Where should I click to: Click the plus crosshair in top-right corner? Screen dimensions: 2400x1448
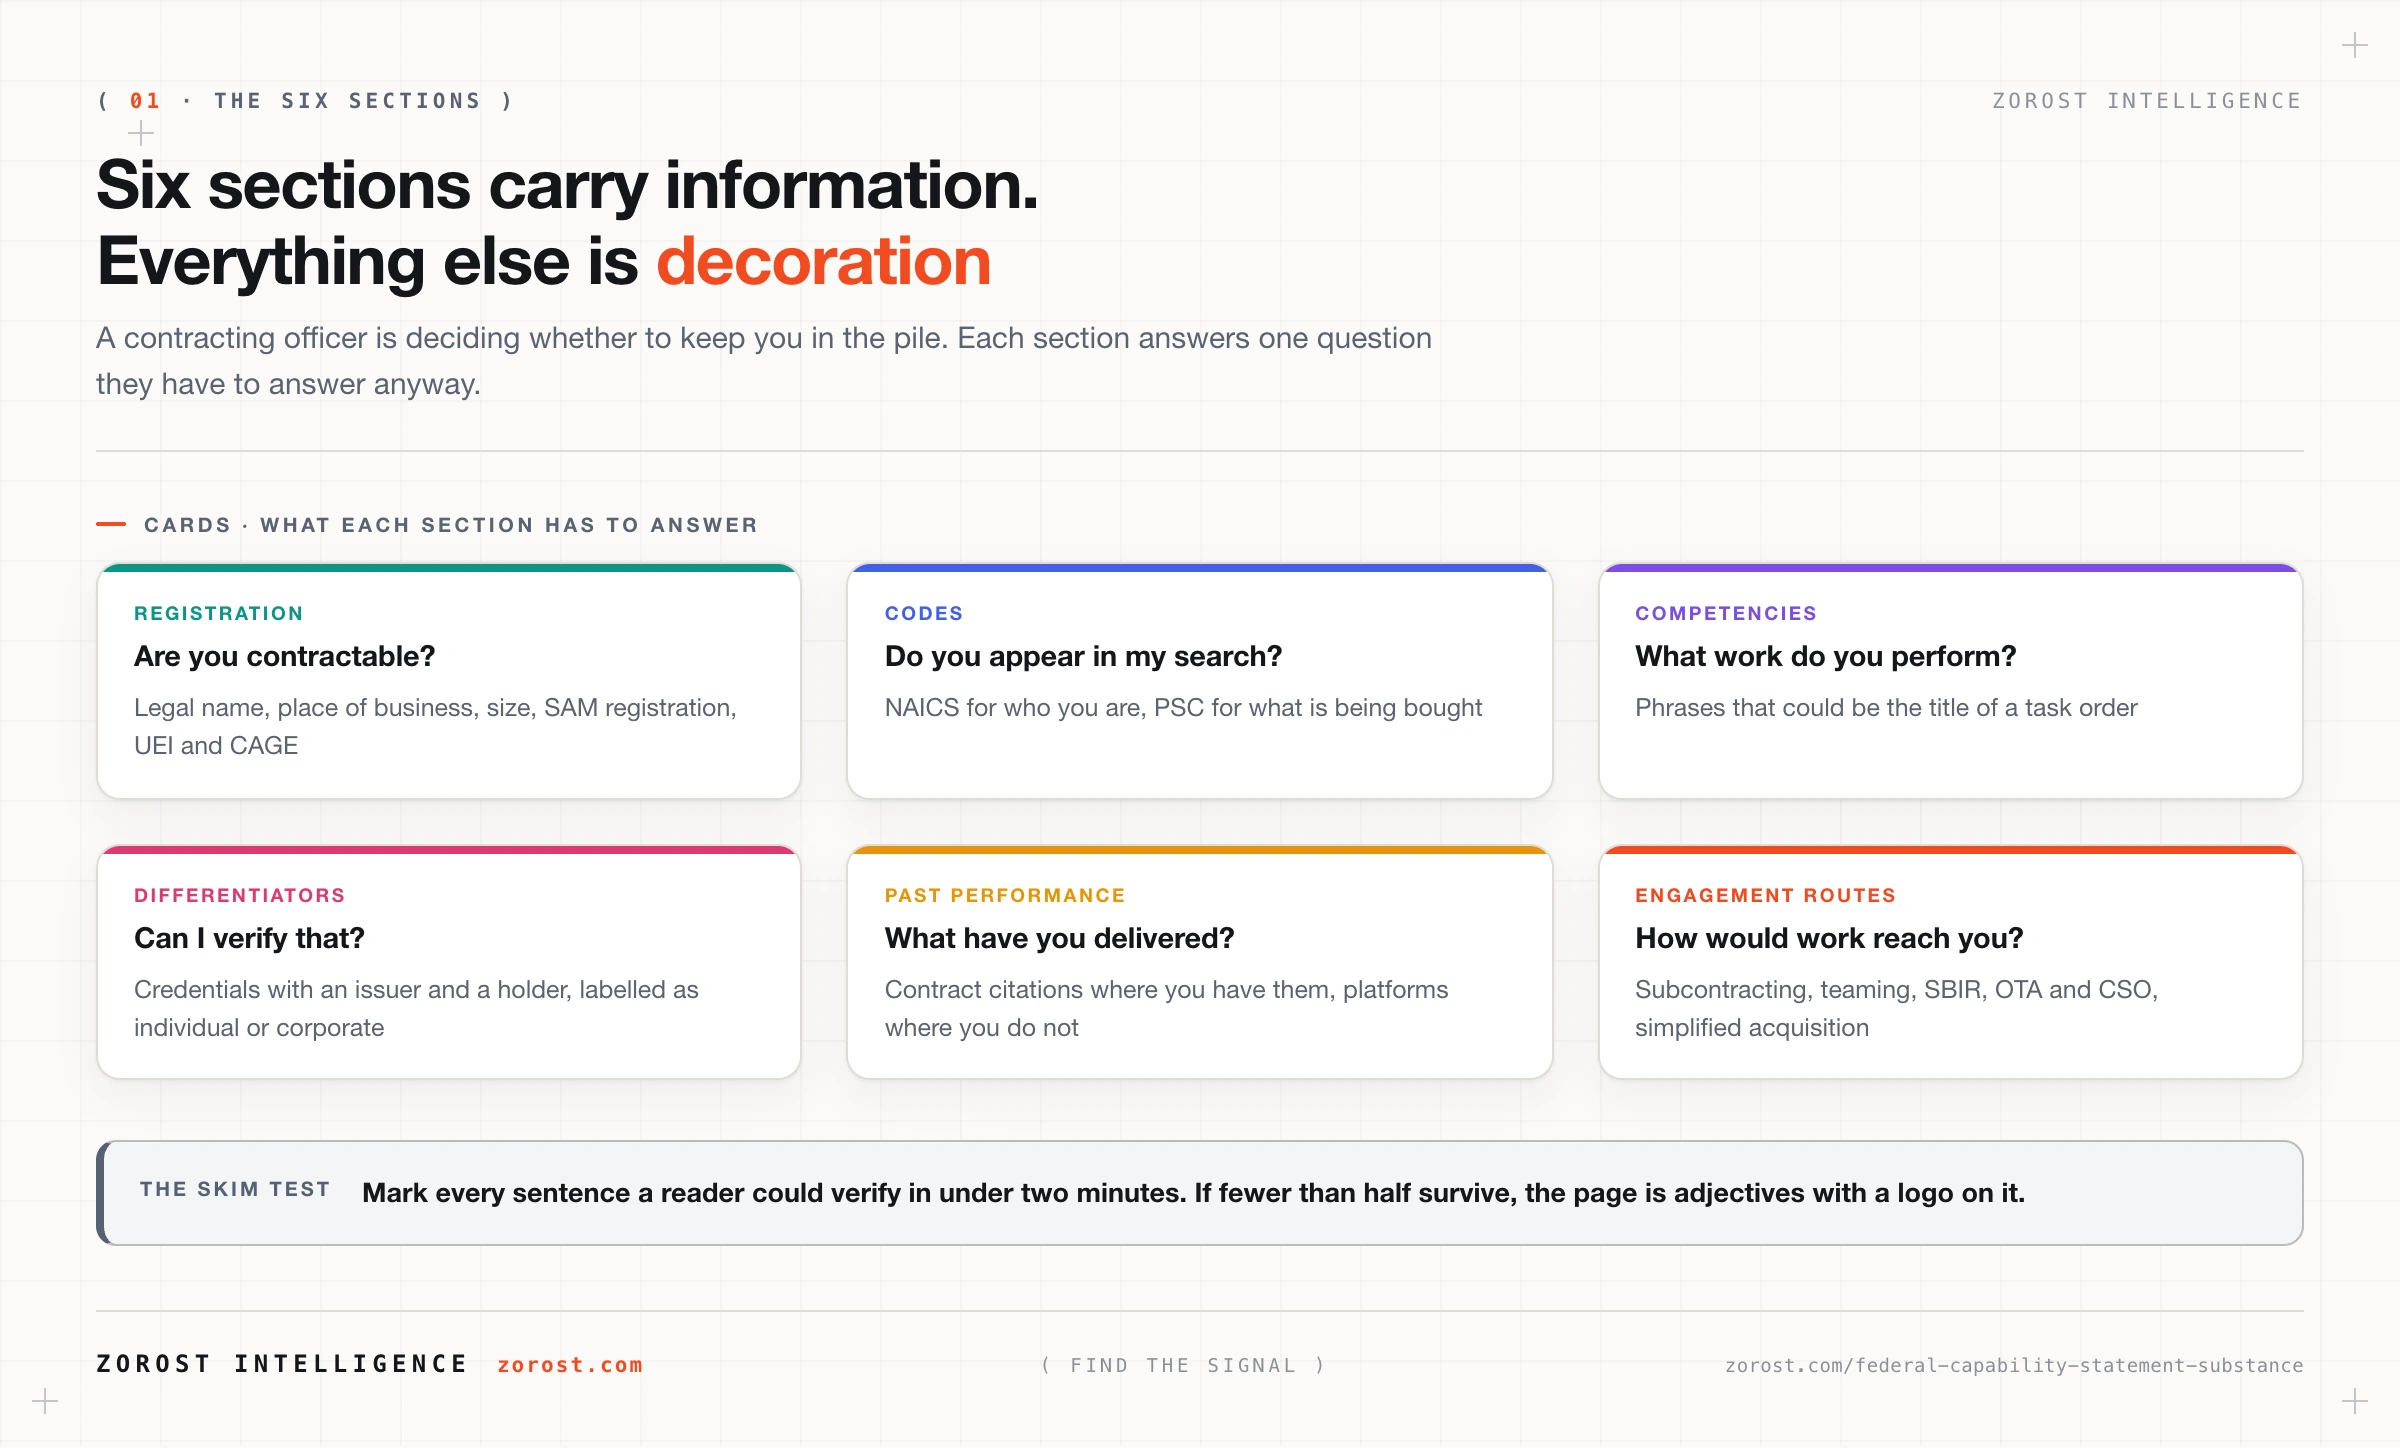point(2355,46)
